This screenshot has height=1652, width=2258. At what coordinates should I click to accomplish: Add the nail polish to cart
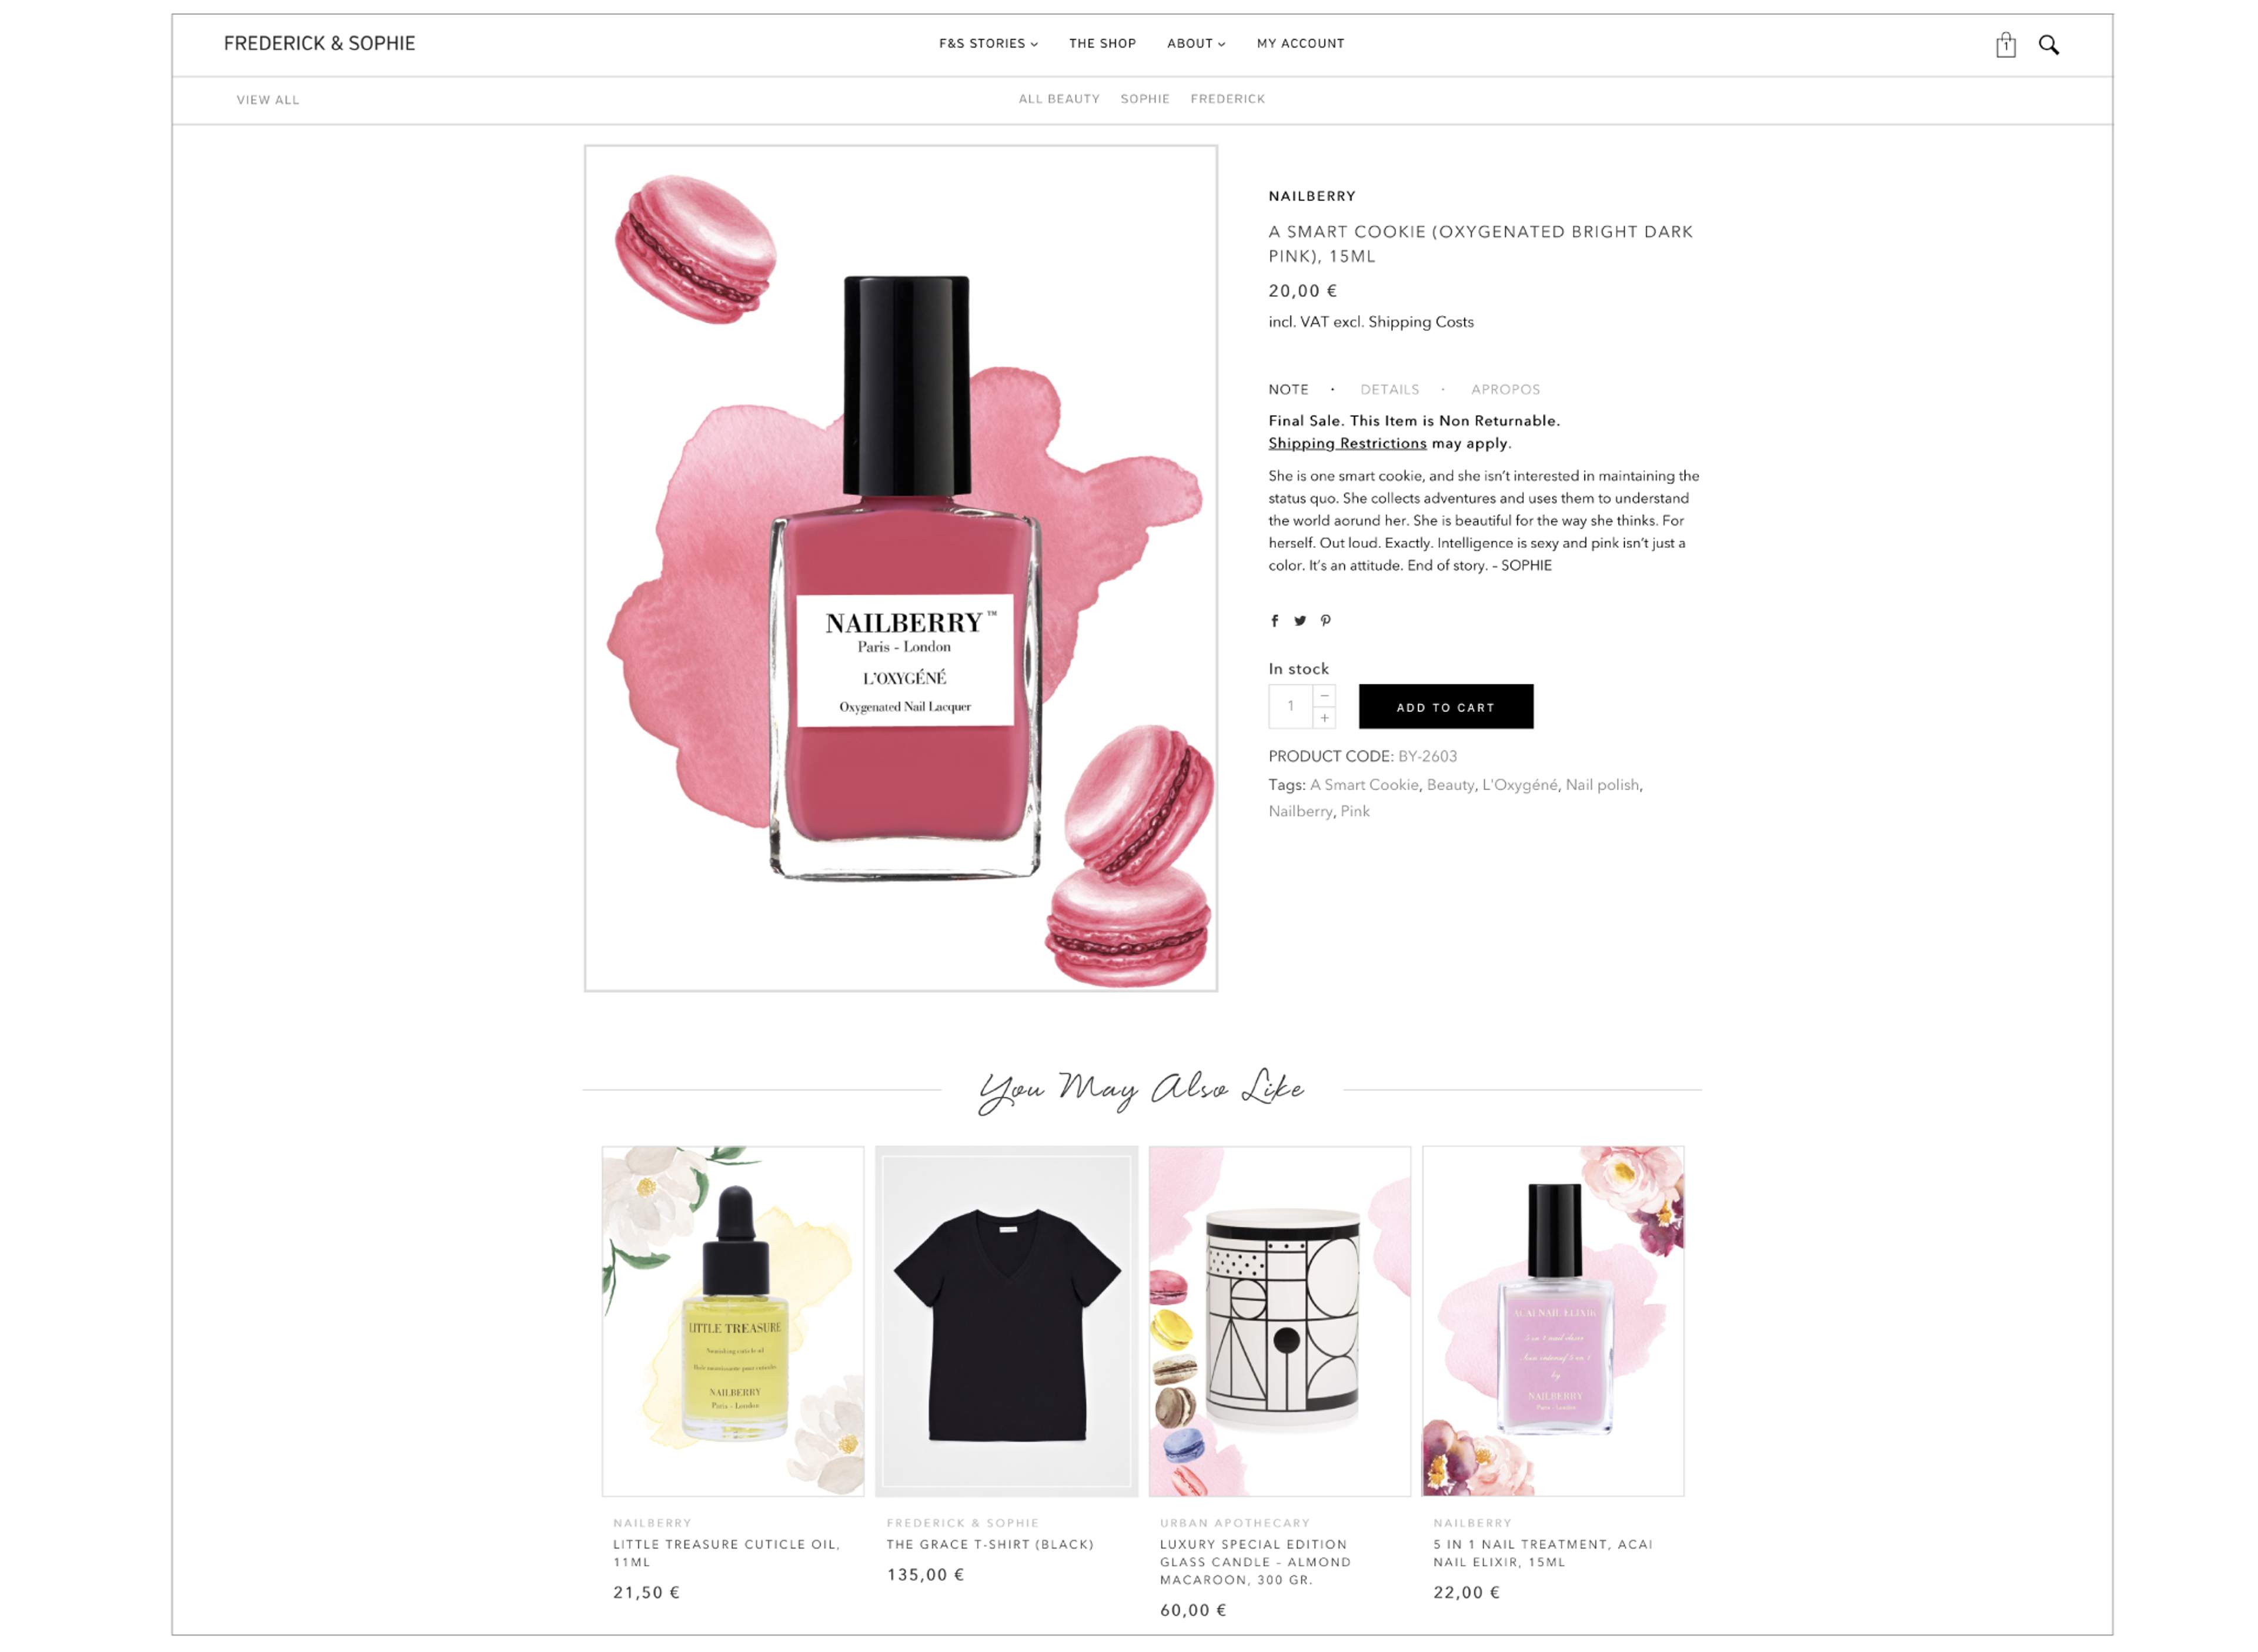[x=1445, y=707]
